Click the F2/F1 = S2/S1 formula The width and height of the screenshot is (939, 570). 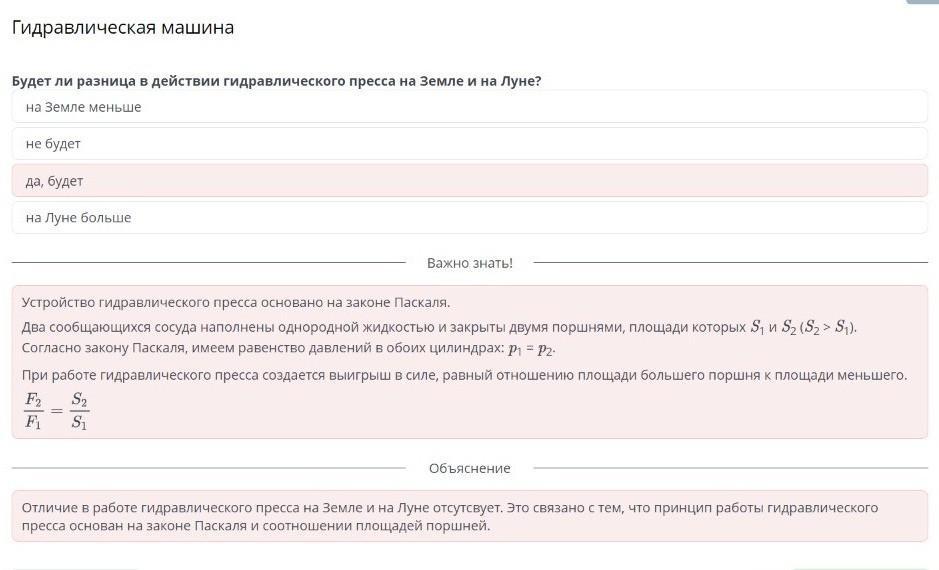(x=56, y=411)
